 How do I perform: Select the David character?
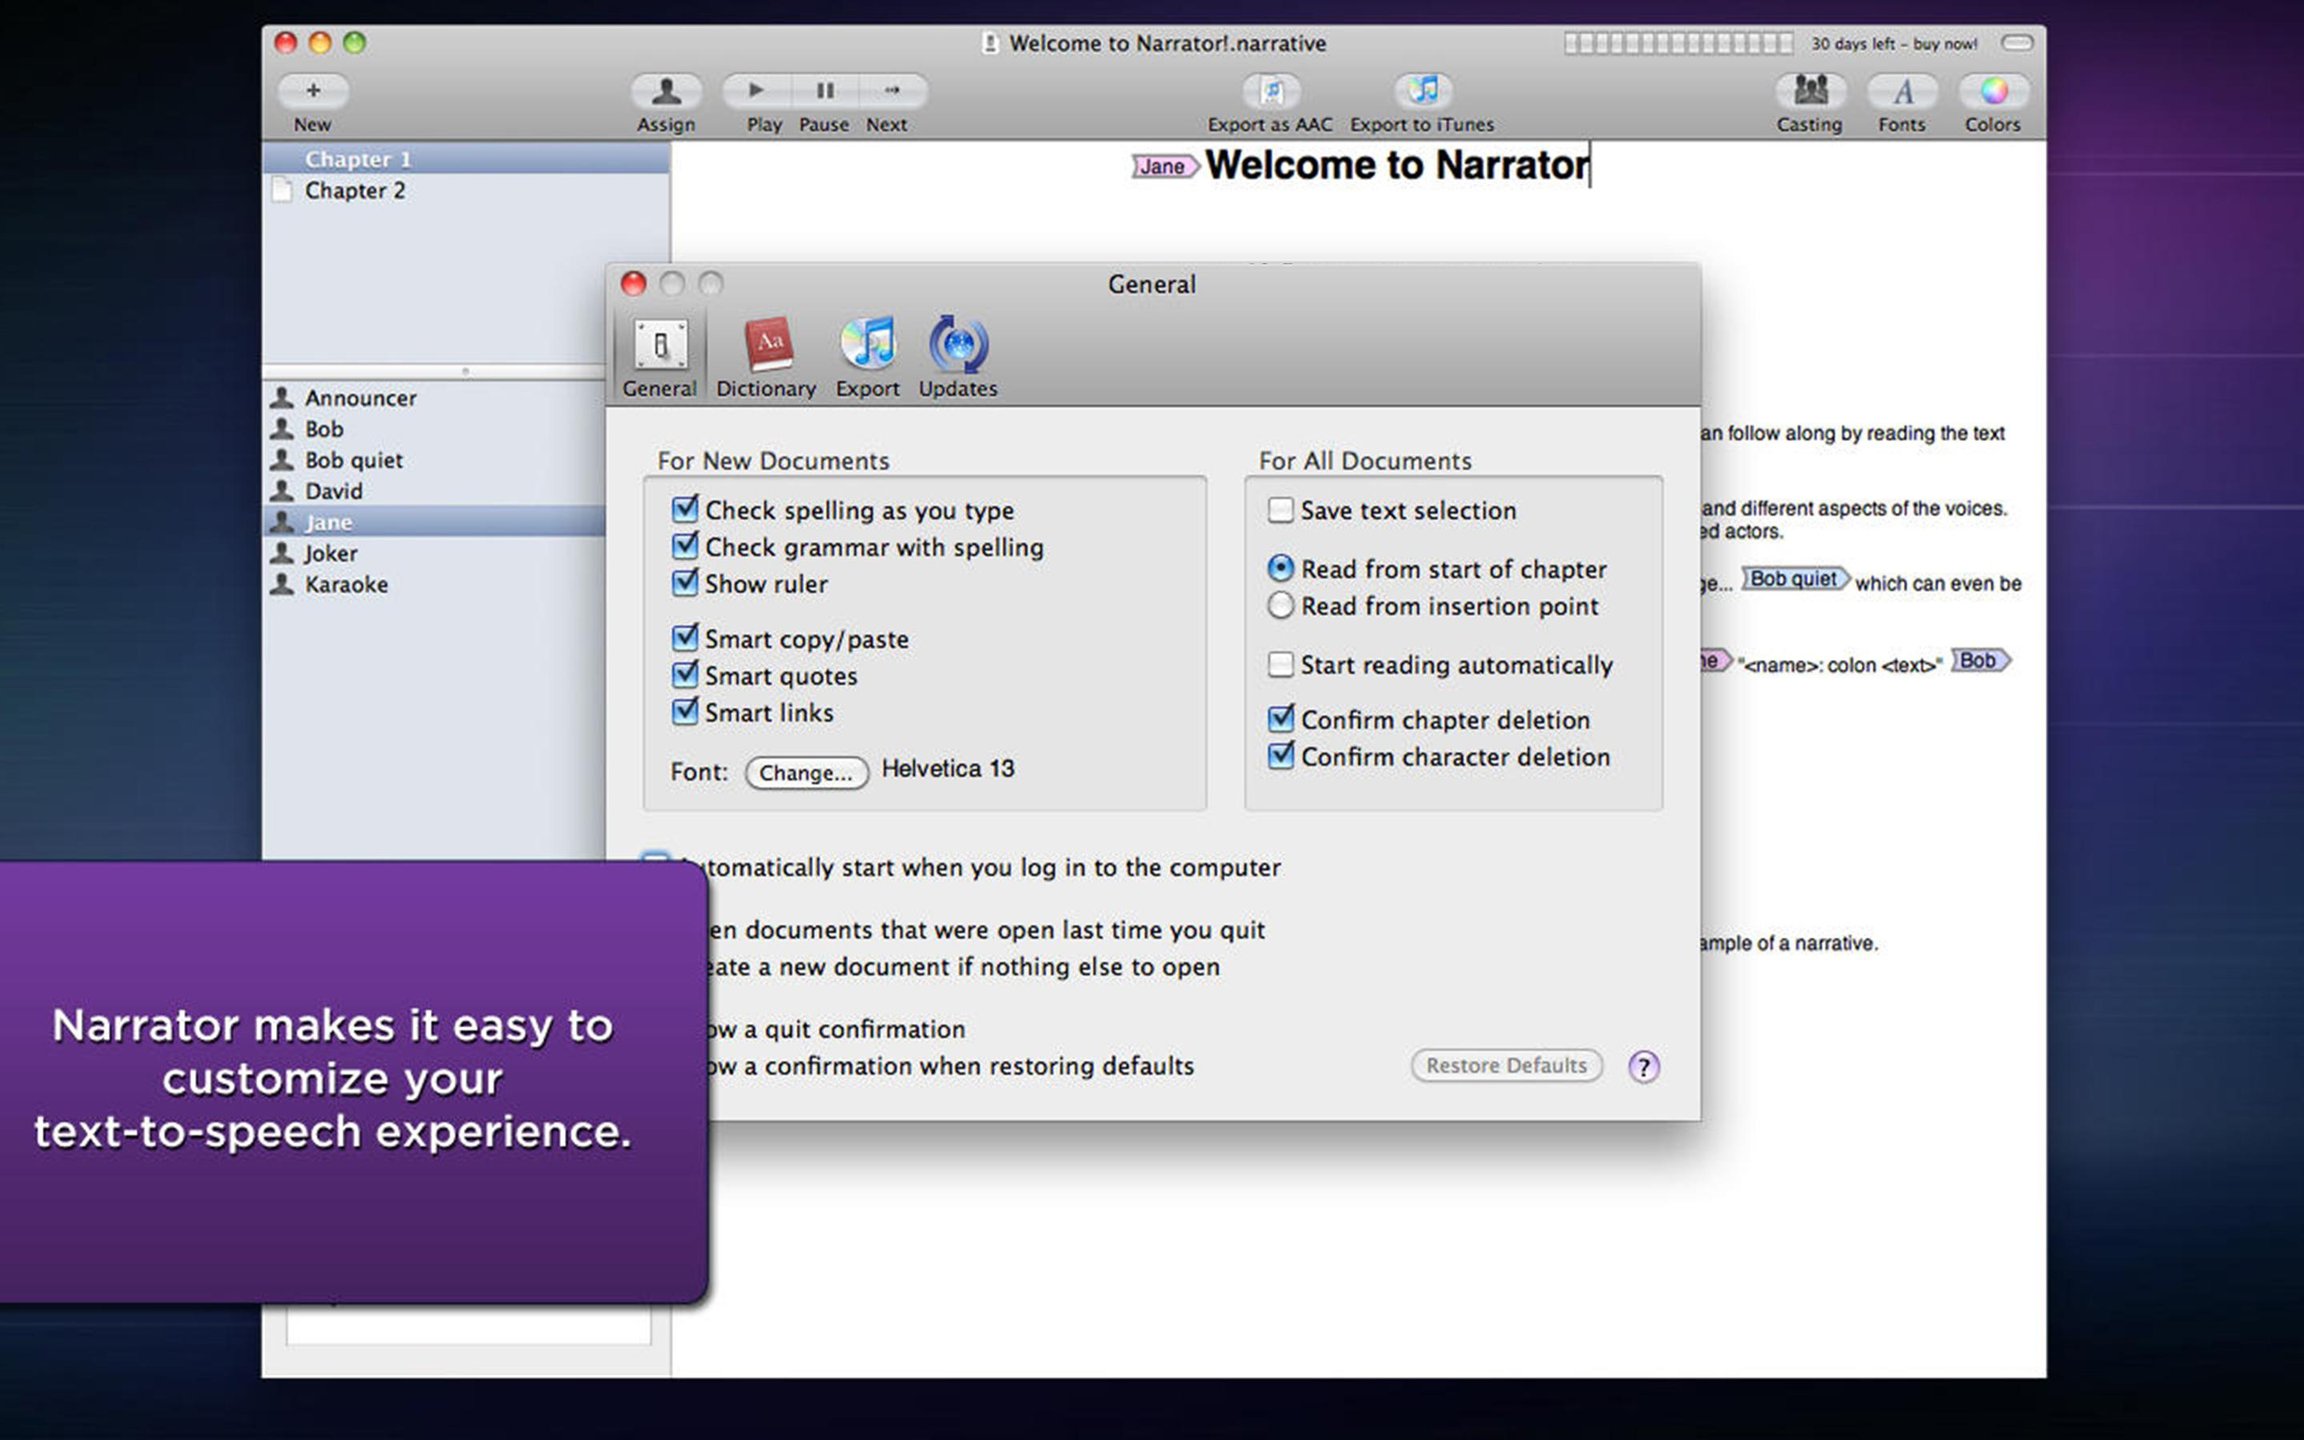[x=434, y=491]
